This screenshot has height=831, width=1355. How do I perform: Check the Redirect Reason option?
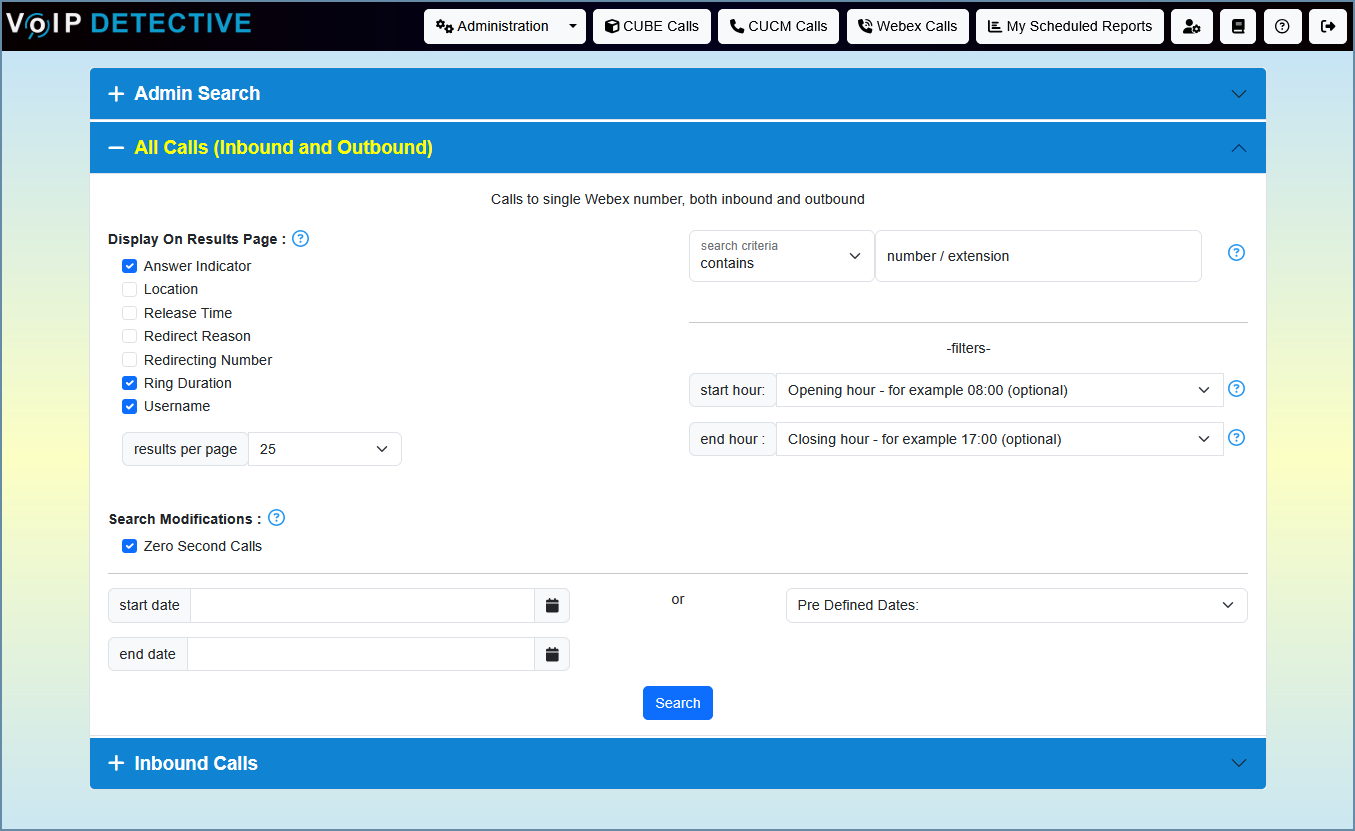pyautogui.click(x=129, y=336)
